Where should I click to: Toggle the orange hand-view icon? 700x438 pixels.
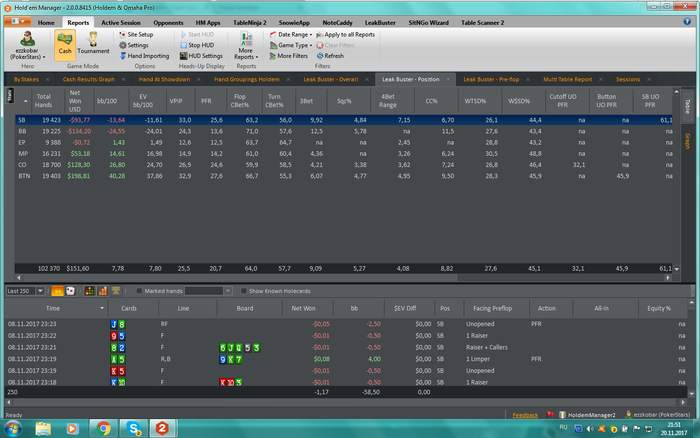[x=58, y=291]
